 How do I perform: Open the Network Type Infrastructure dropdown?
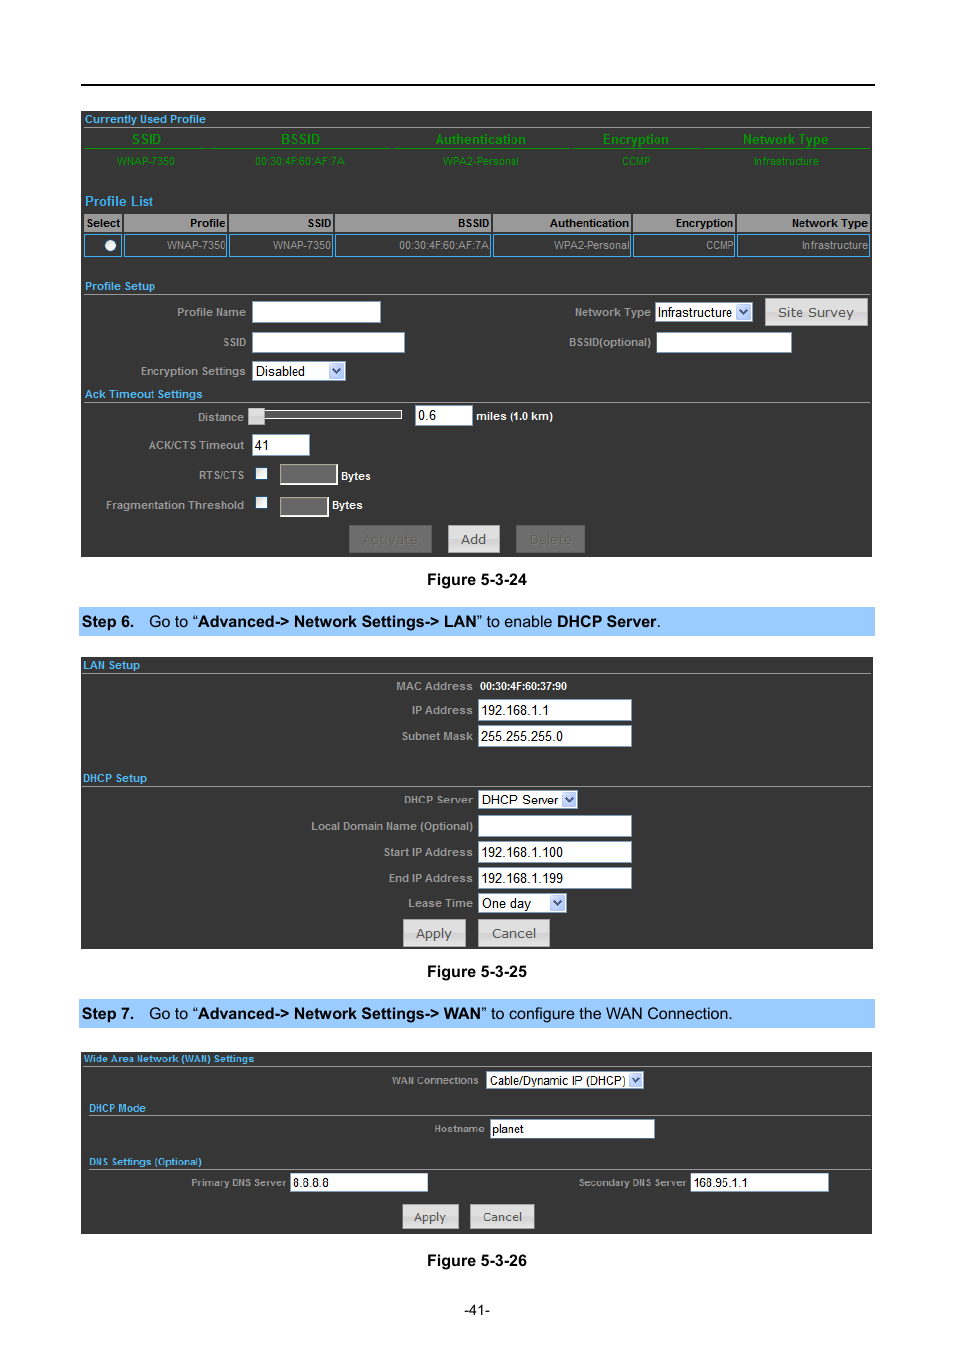coord(703,312)
